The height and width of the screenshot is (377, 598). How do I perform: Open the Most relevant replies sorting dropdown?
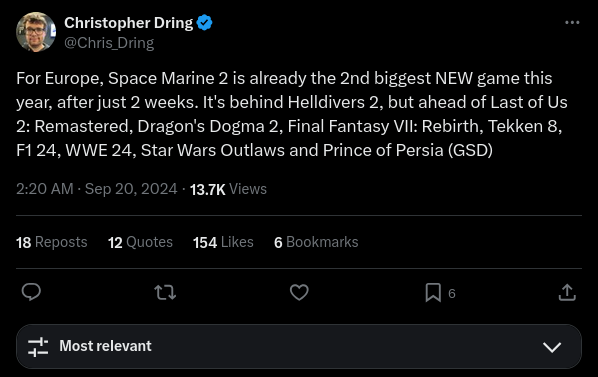[299, 347]
